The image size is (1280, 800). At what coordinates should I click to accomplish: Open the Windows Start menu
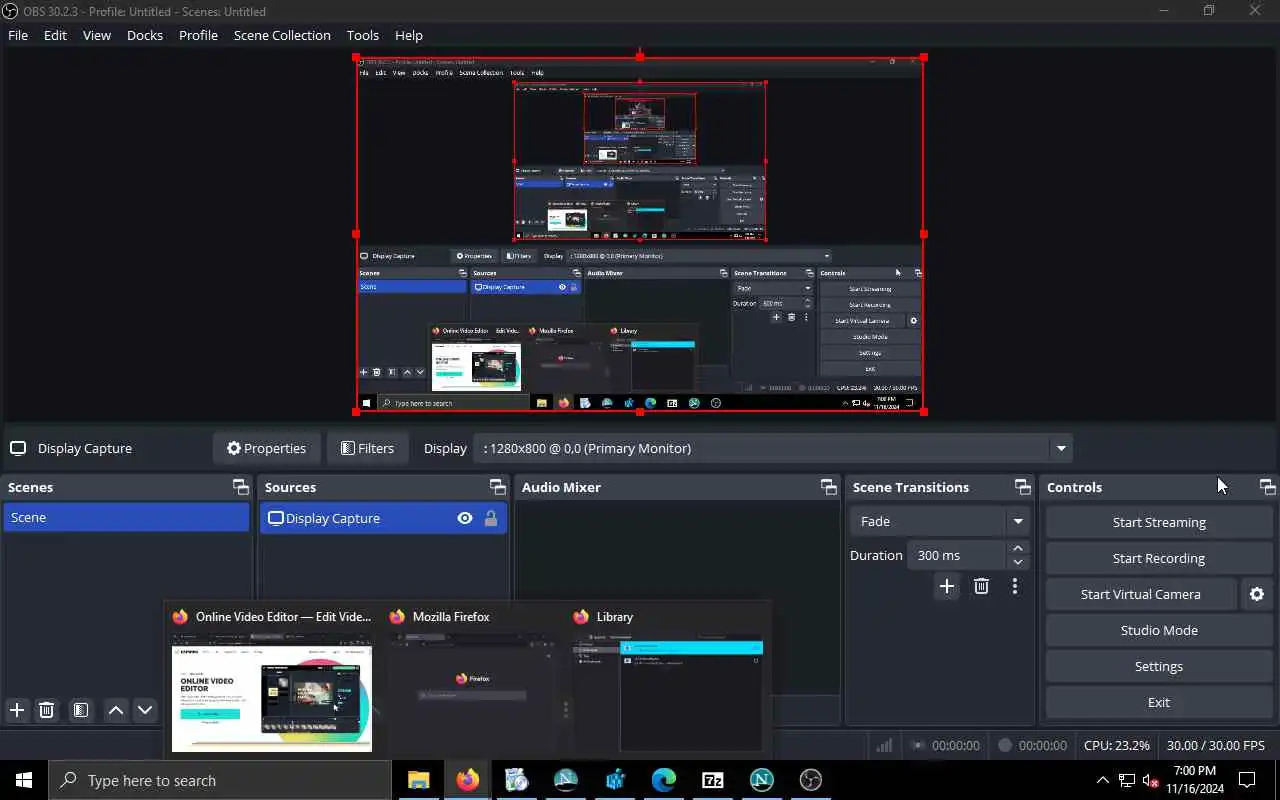click(24, 780)
